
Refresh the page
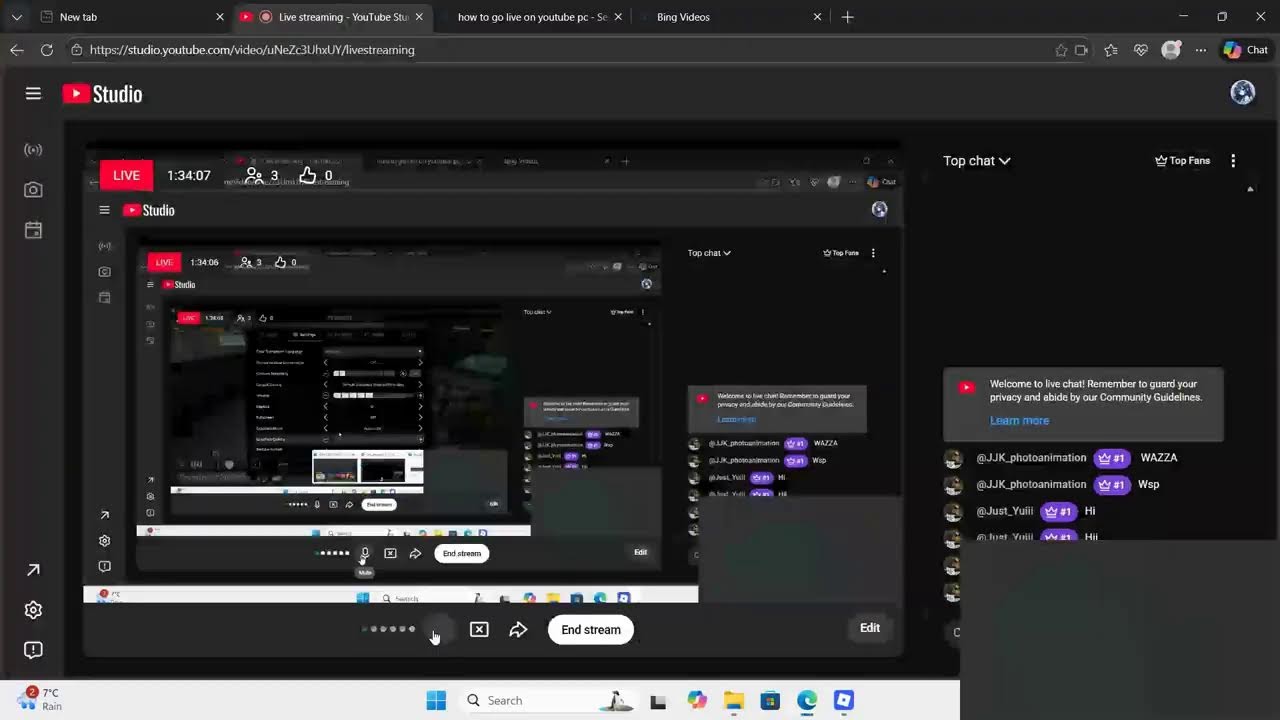point(47,50)
